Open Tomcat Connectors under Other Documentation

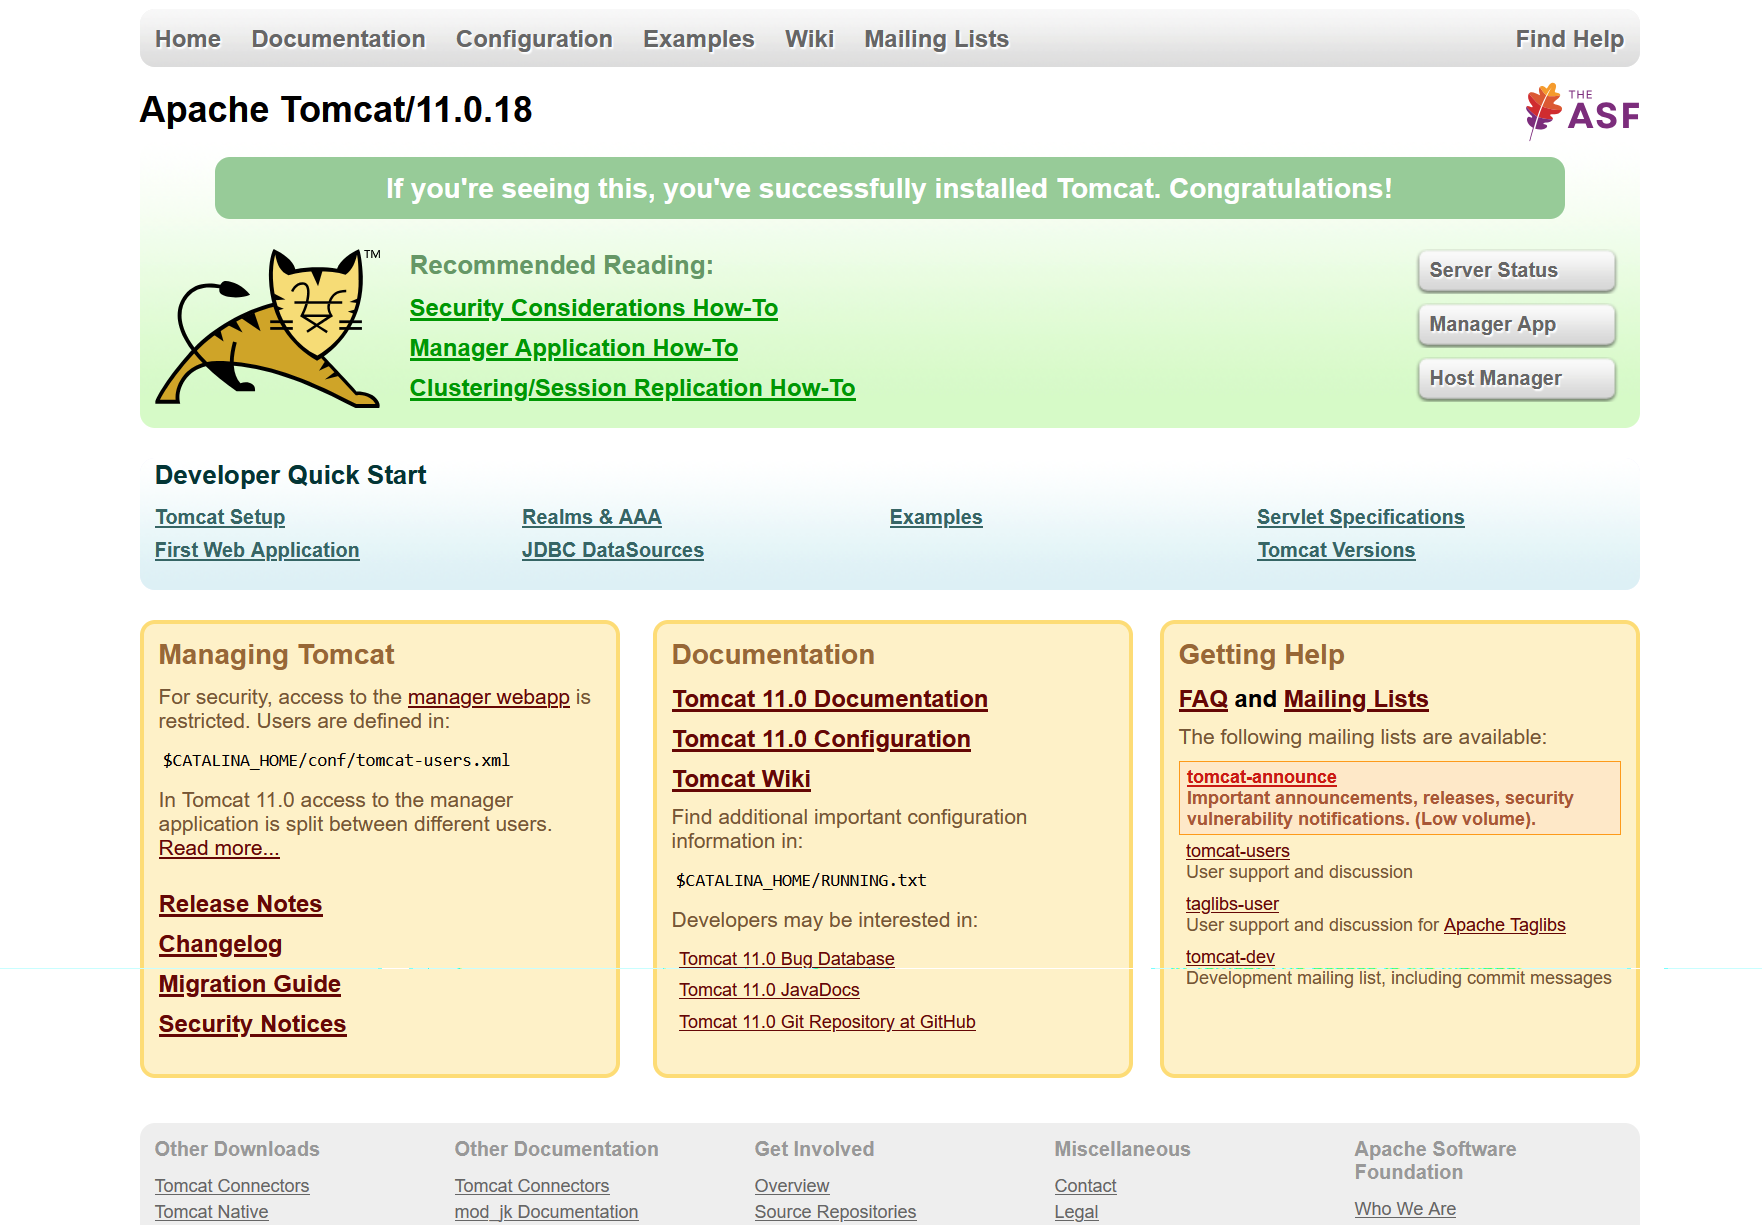click(x=532, y=1186)
